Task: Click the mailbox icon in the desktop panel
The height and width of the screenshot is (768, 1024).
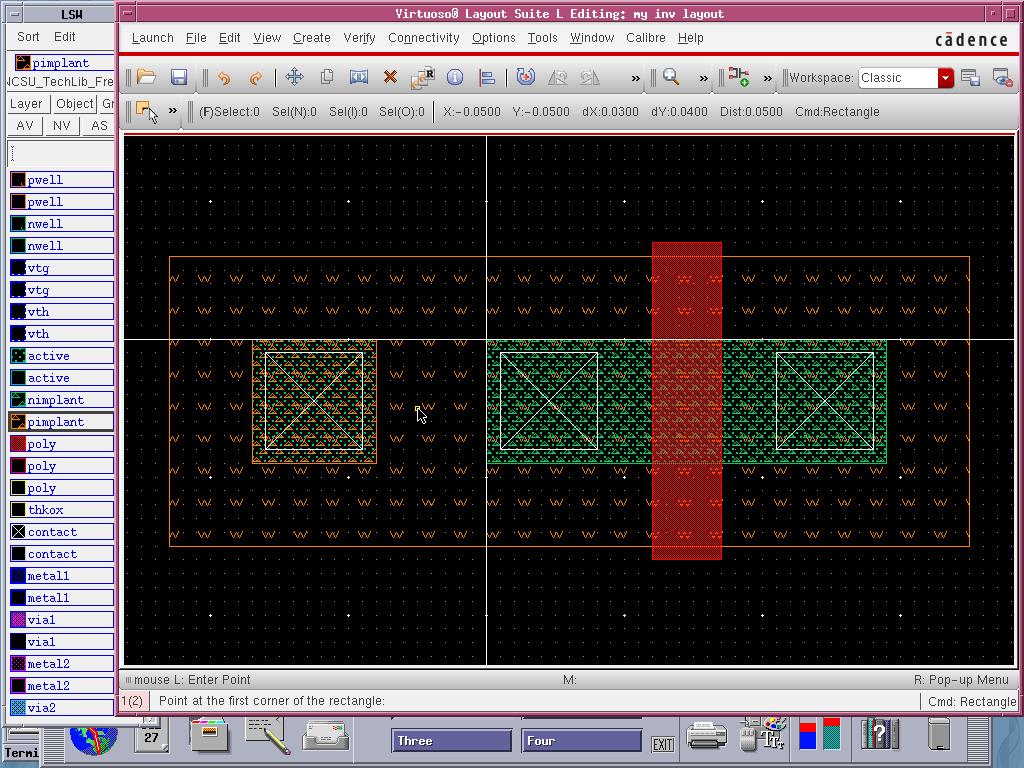Action: pyautogui.click(x=326, y=734)
